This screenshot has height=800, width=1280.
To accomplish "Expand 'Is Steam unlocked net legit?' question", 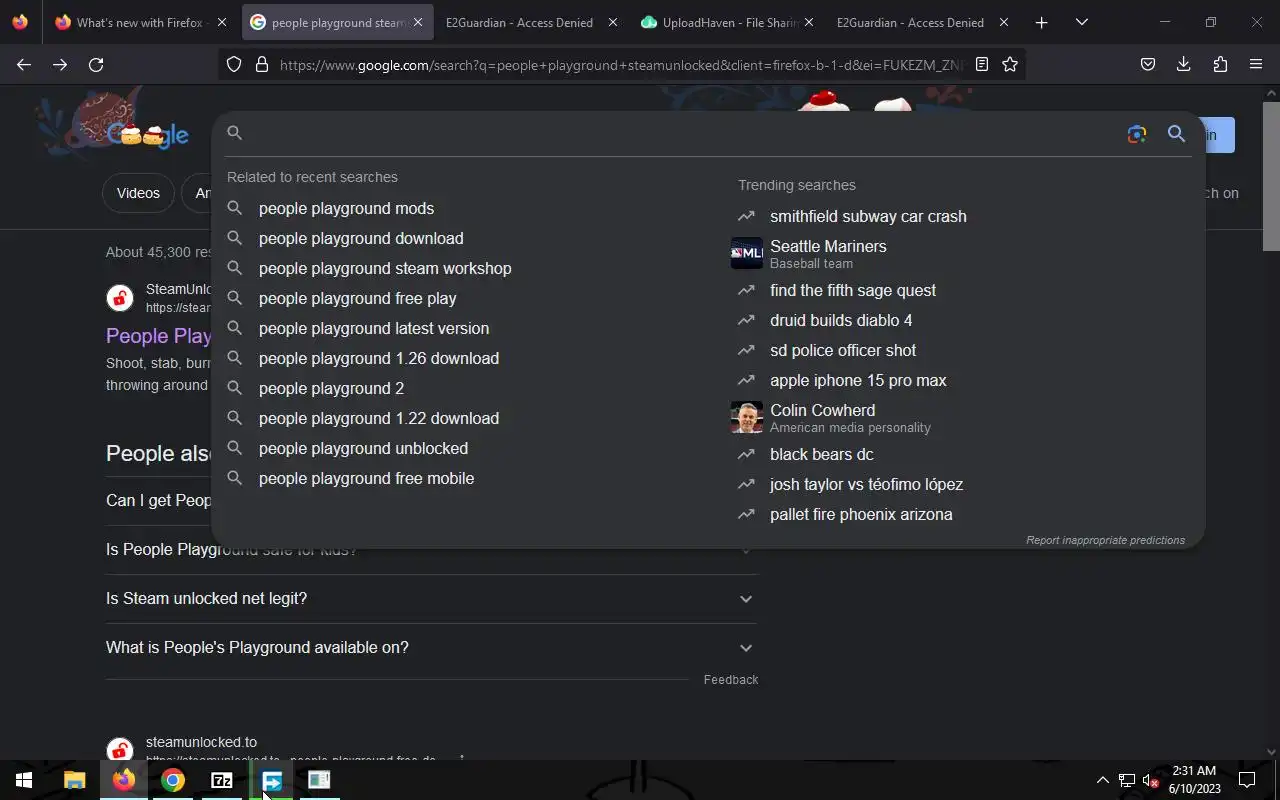I will [x=431, y=598].
